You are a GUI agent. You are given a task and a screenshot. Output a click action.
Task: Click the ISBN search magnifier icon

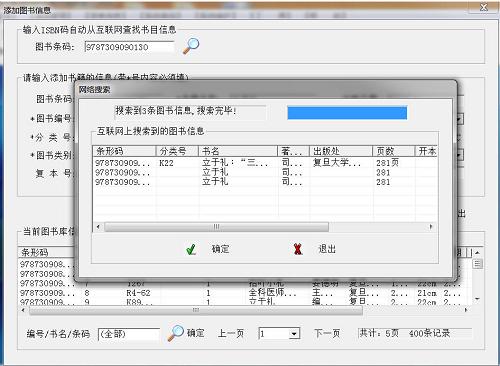pyautogui.click(x=191, y=46)
